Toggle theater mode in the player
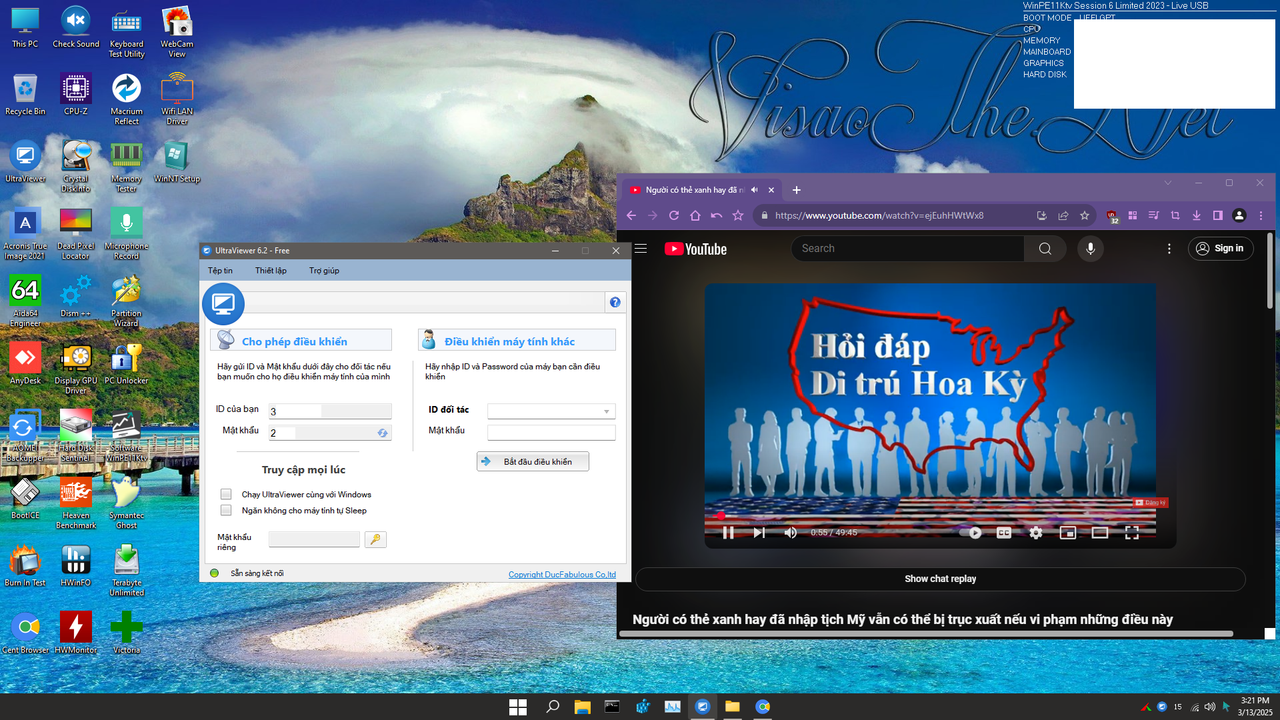Viewport: 1280px width, 720px height. pos(1100,533)
